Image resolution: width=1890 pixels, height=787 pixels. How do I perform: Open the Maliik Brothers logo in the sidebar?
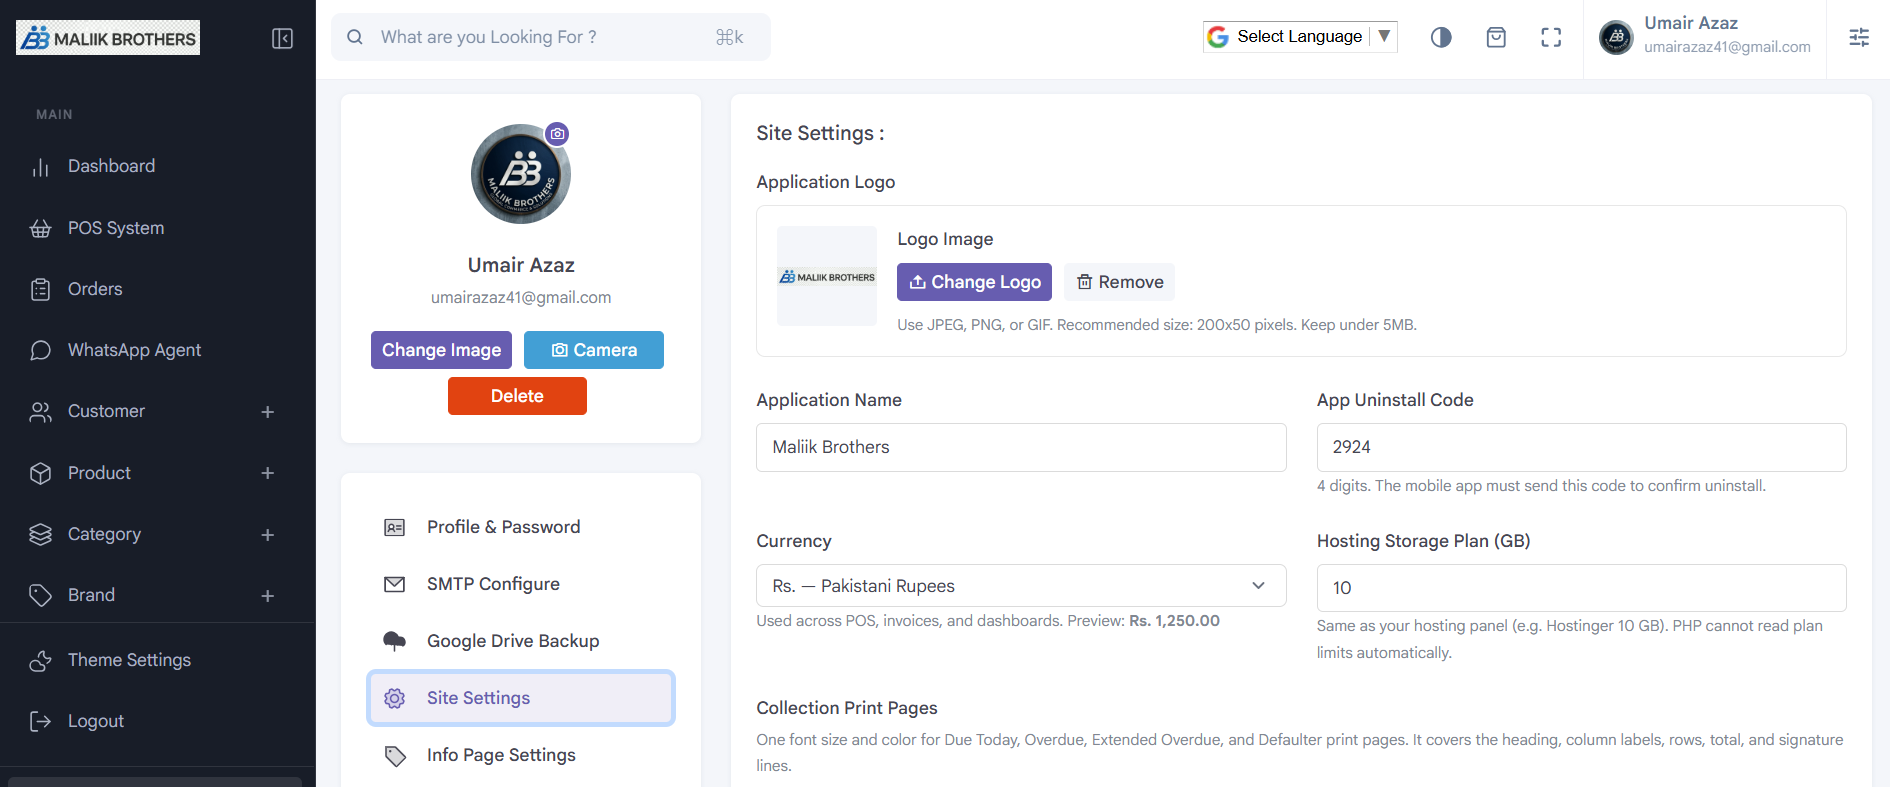coord(108,38)
